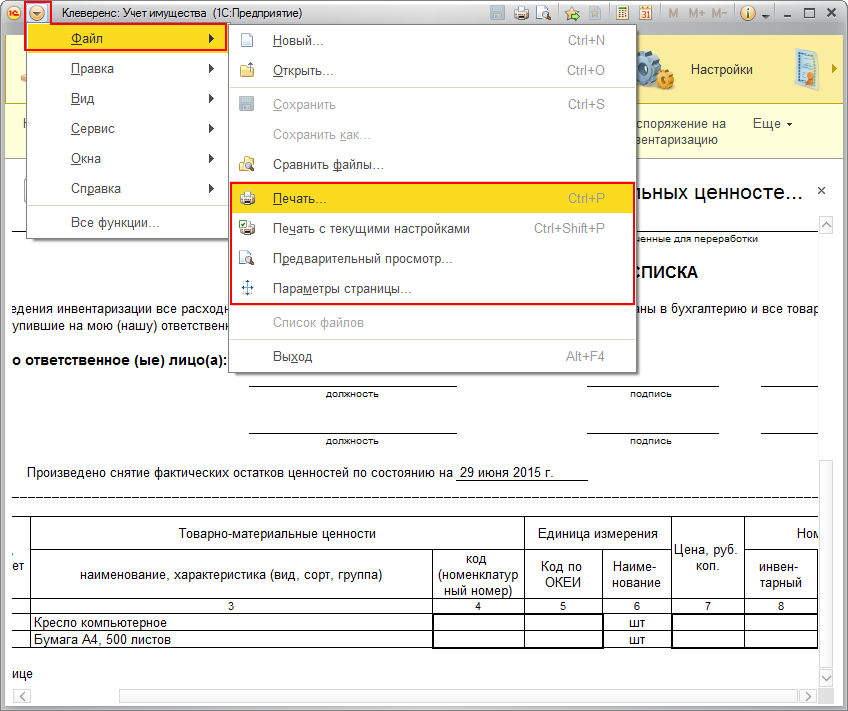Open the main menu round arrow button
The height and width of the screenshot is (711, 848).
[x=37, y=13]
